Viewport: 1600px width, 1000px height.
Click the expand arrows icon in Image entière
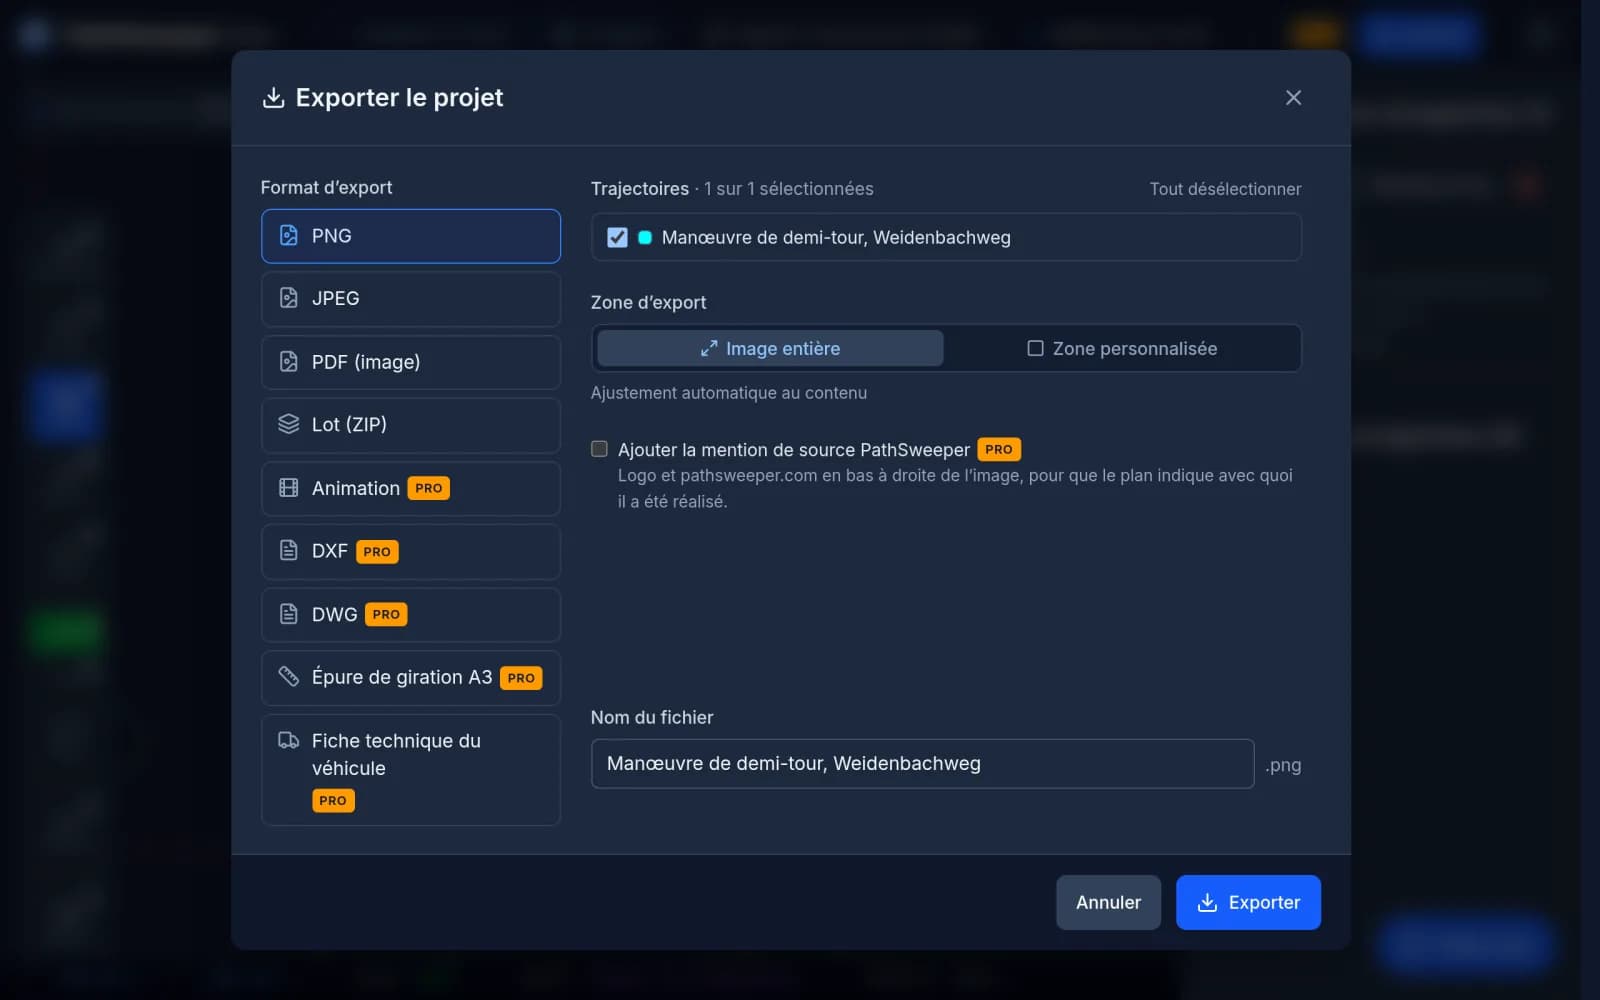point(709,348)
